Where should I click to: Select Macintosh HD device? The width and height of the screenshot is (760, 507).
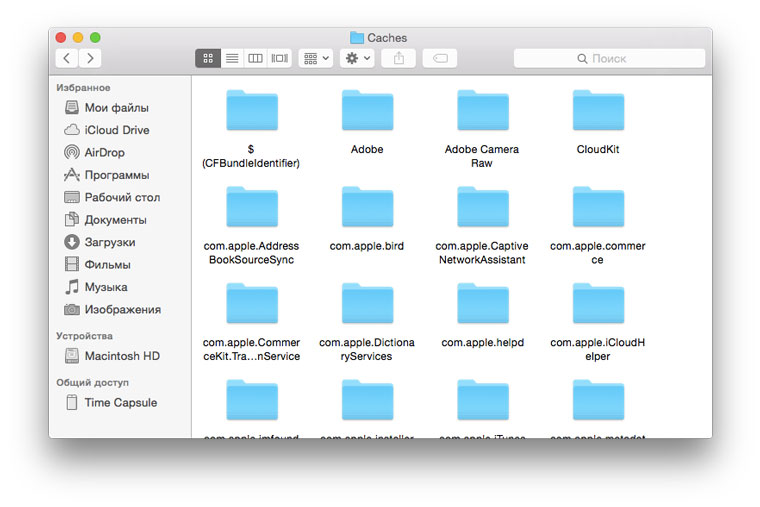click(121, 356)
